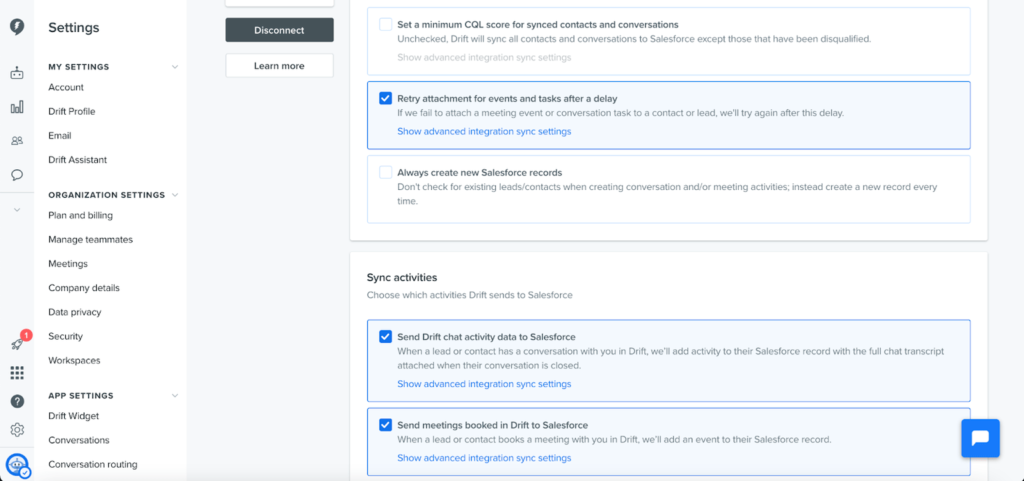
Task: Collapse the My Settings section
Action: click(174, 67)
